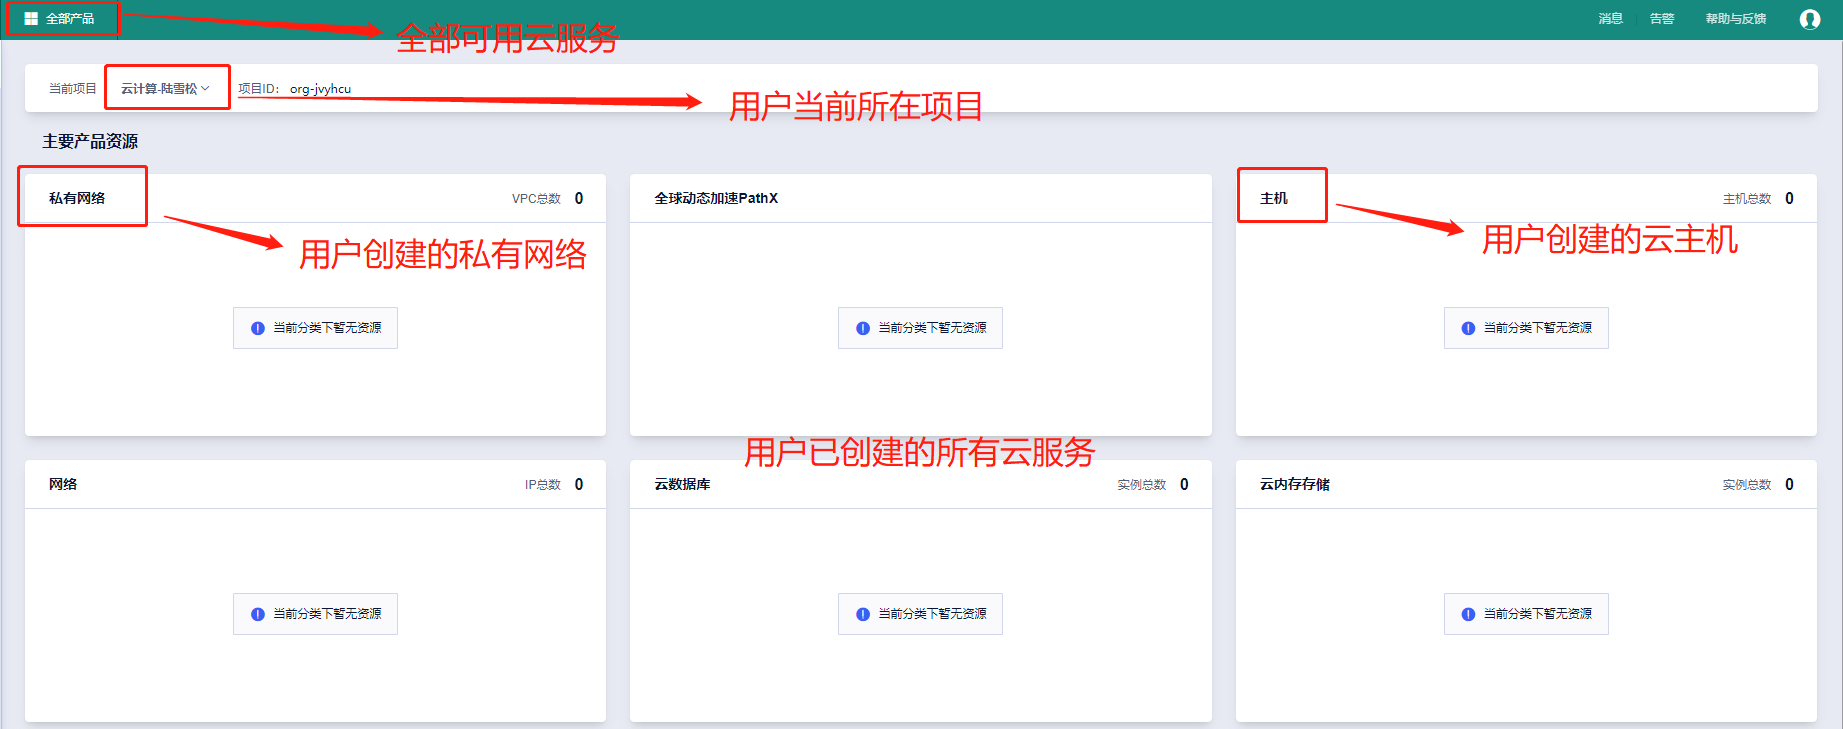1843x729 pixels.
Task: Open the 私有网络 card title
Action: tap(77, 198)
